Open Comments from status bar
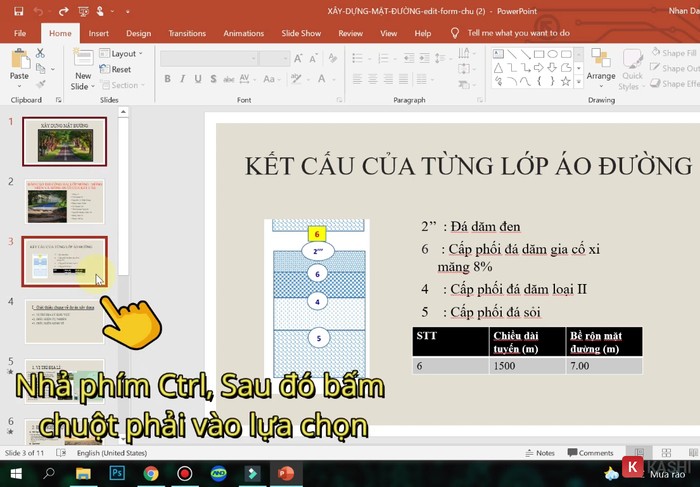 tap(590, 453)
